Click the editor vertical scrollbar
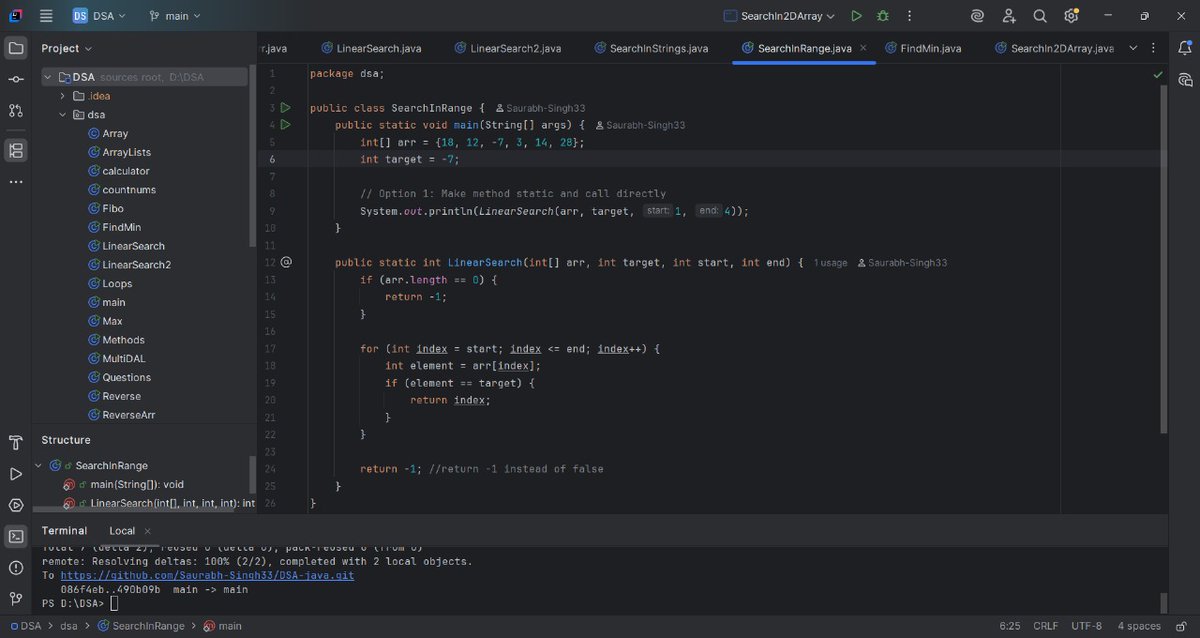Screen dimensions: 1200x638 coord(1163,258)
